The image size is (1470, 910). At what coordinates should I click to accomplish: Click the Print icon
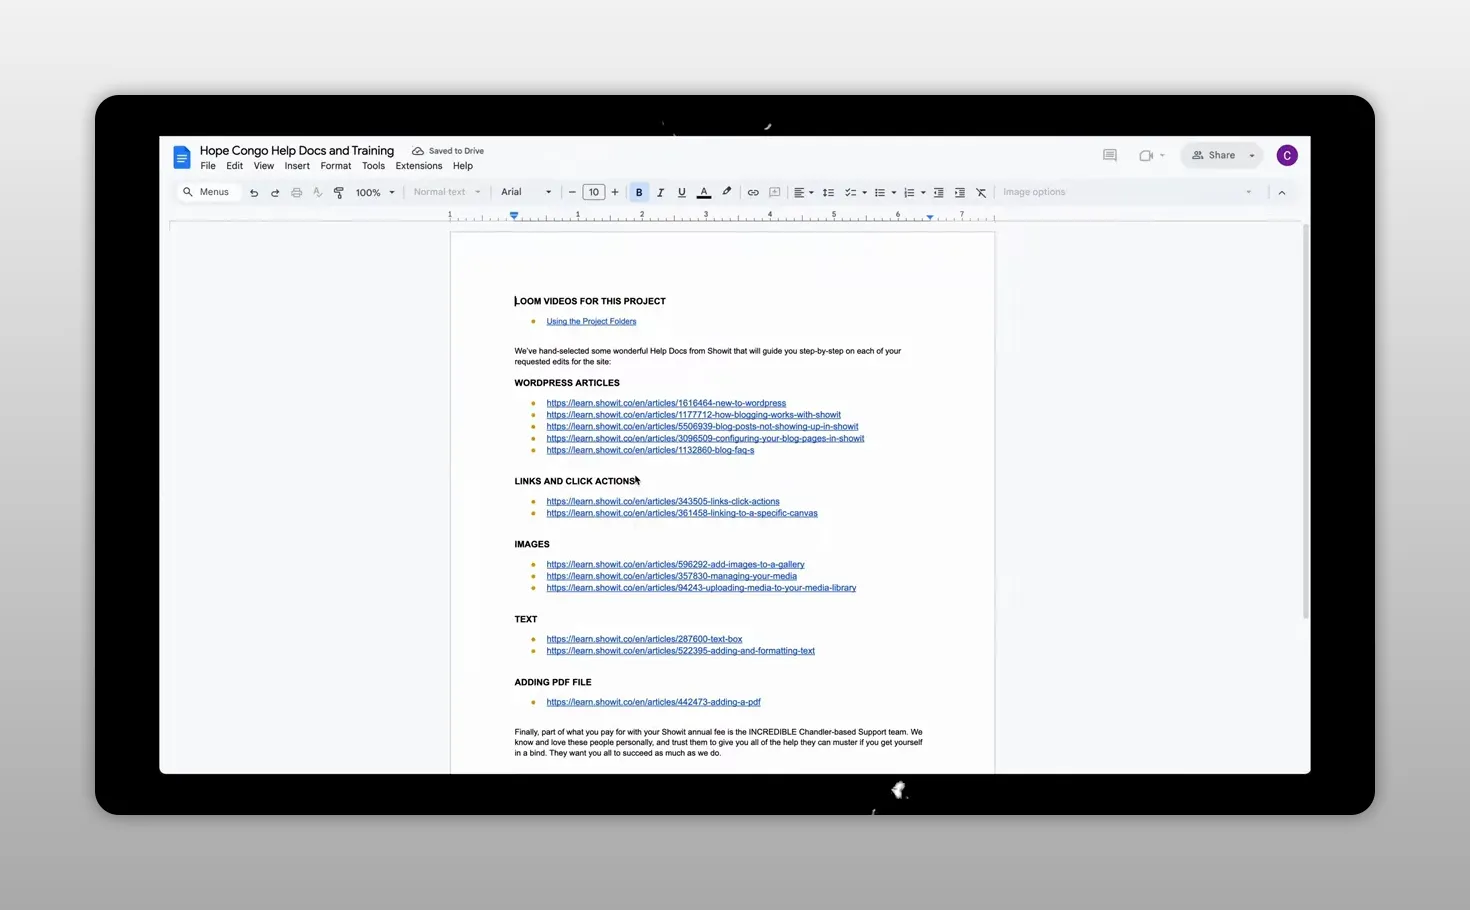(296, 193)
